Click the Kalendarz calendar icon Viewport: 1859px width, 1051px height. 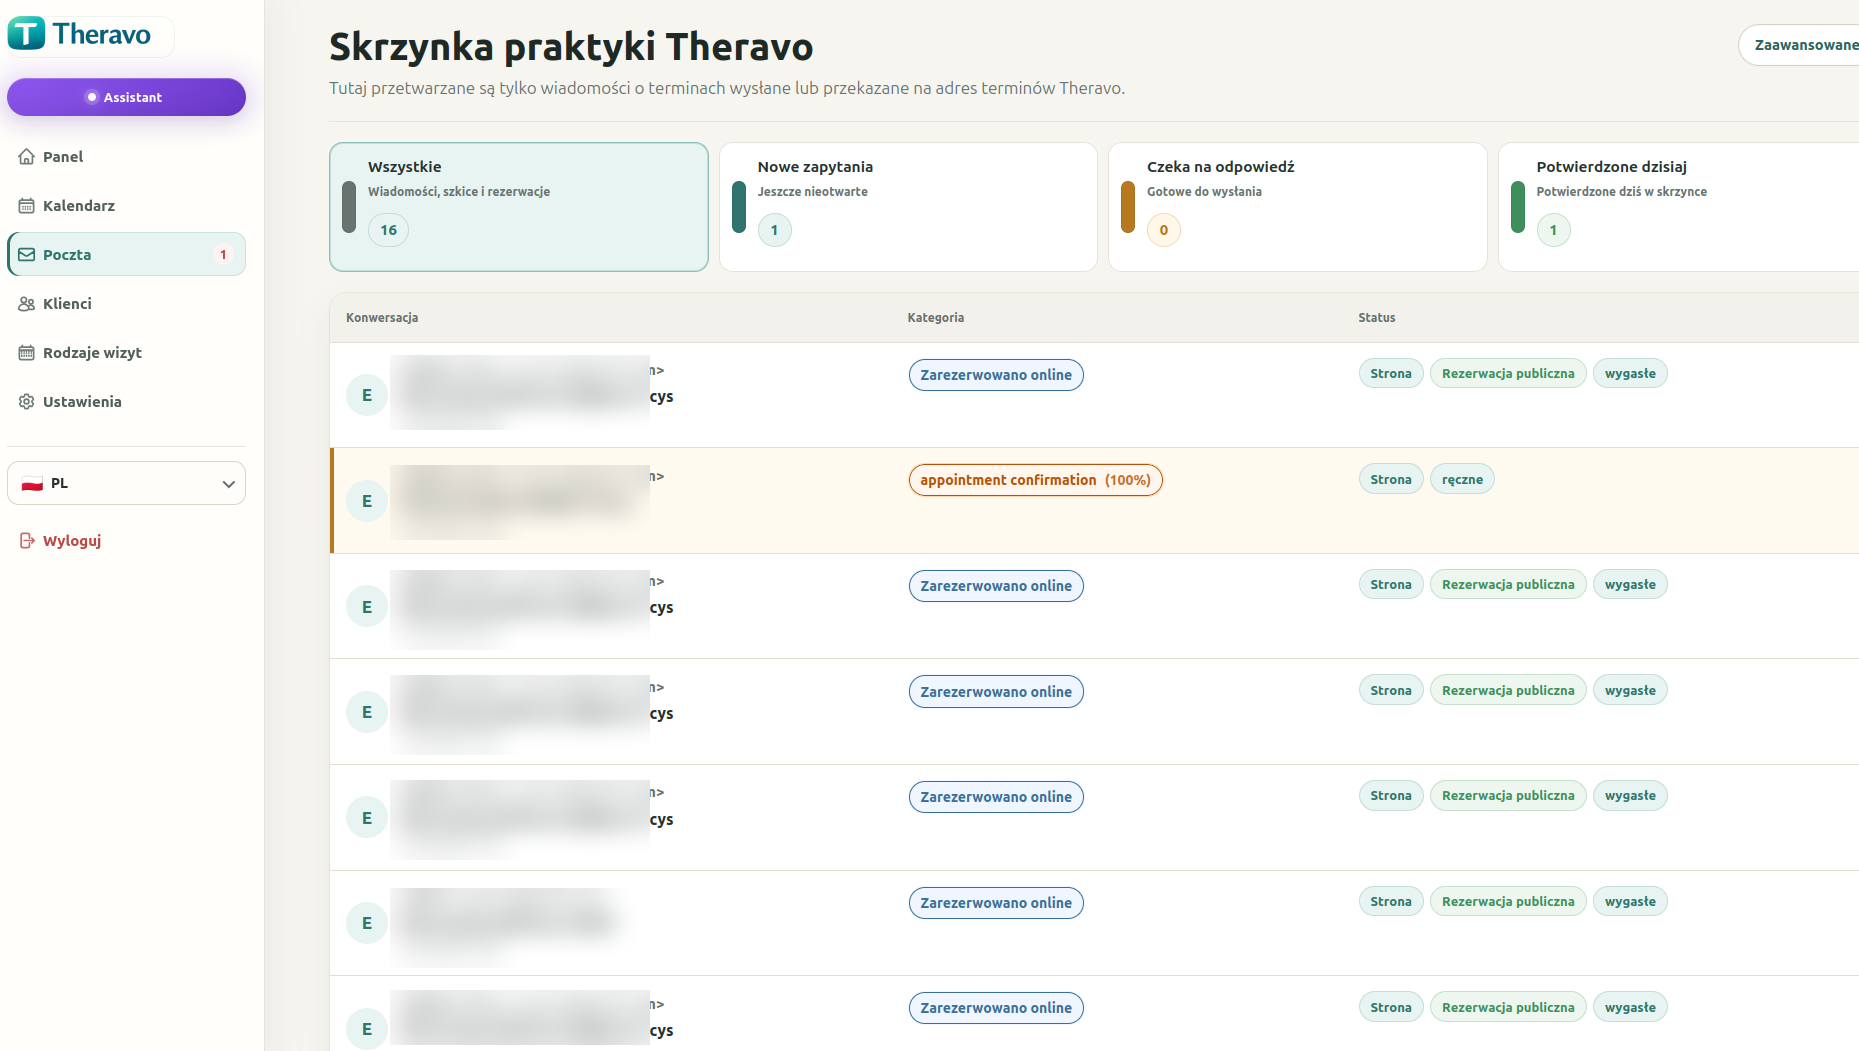(27, 206)
